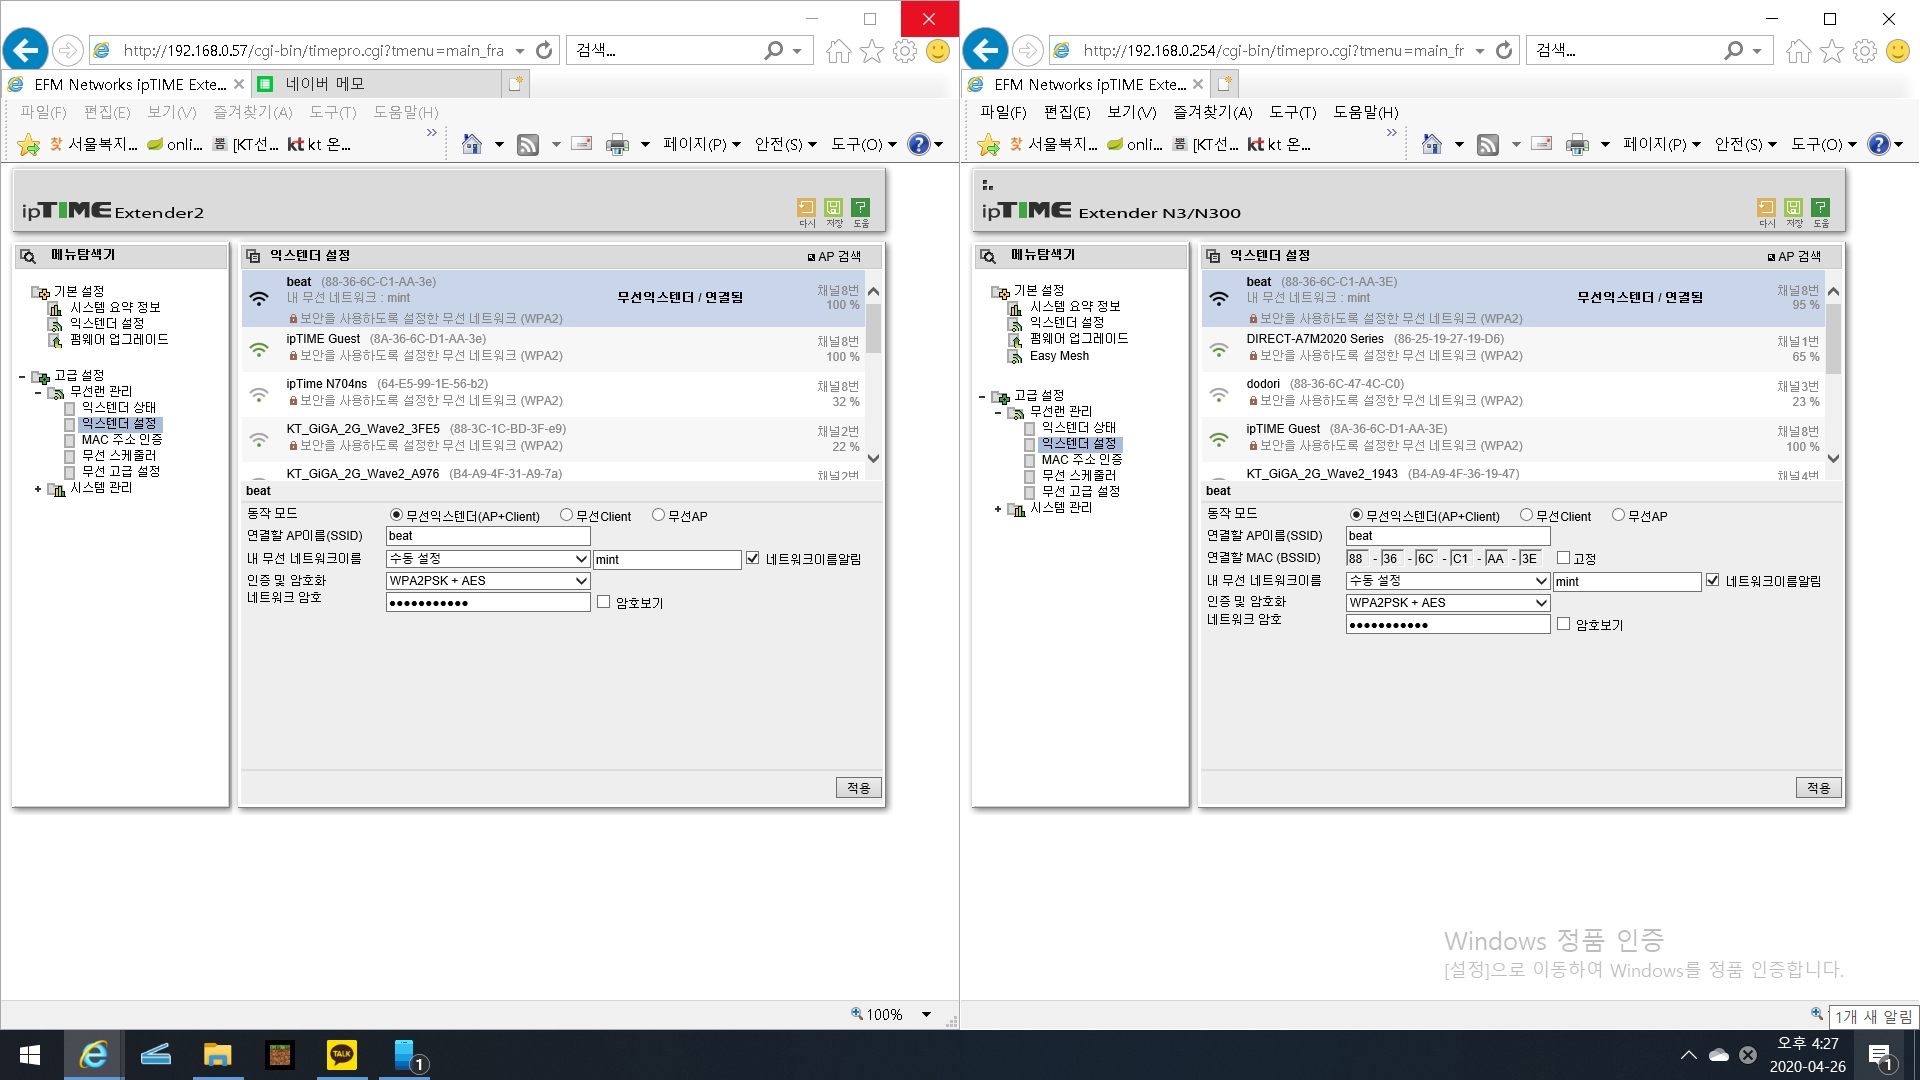The width and height of the screenshot is (1920, 1080).
Task: Expand 시스템 관리 tree node in left window
Action: coord(38,489)
